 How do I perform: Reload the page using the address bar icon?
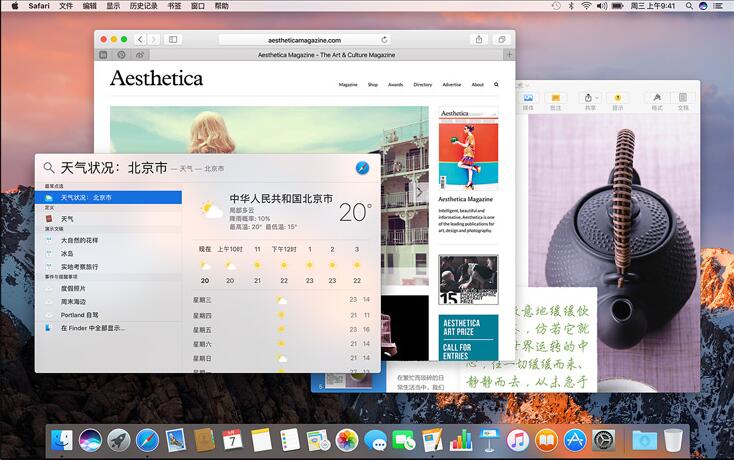coord(384,39)
